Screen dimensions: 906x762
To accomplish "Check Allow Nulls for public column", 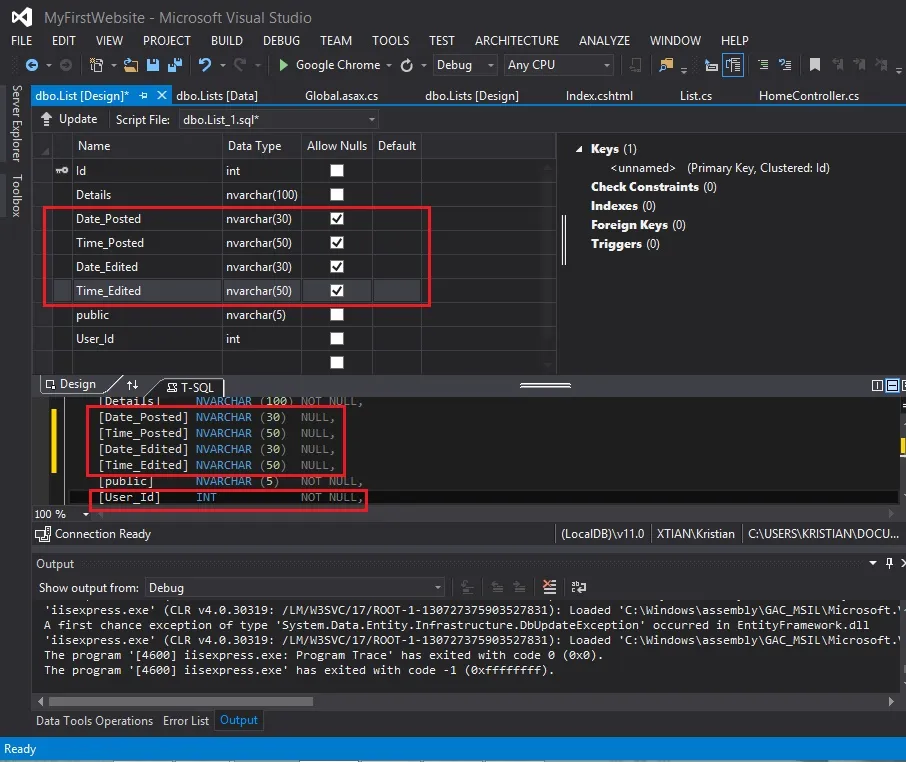I will coord(337,314).
